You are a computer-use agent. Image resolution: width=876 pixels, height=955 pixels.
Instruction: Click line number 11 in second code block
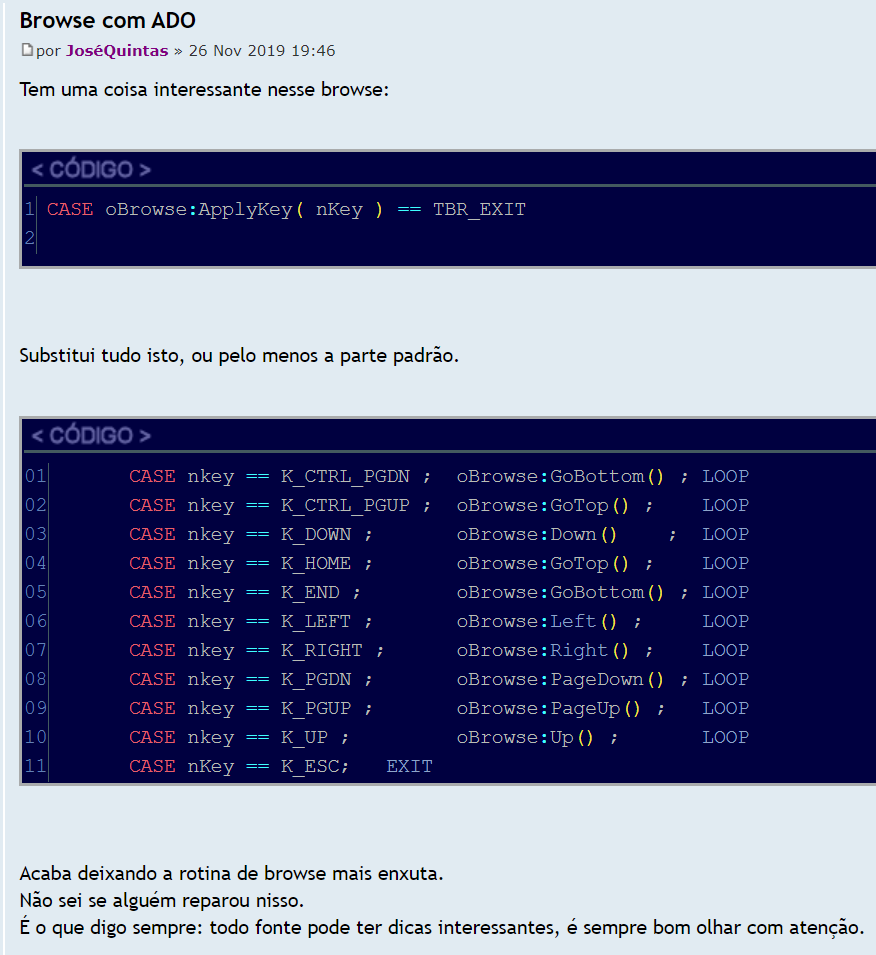click(36, 766)
